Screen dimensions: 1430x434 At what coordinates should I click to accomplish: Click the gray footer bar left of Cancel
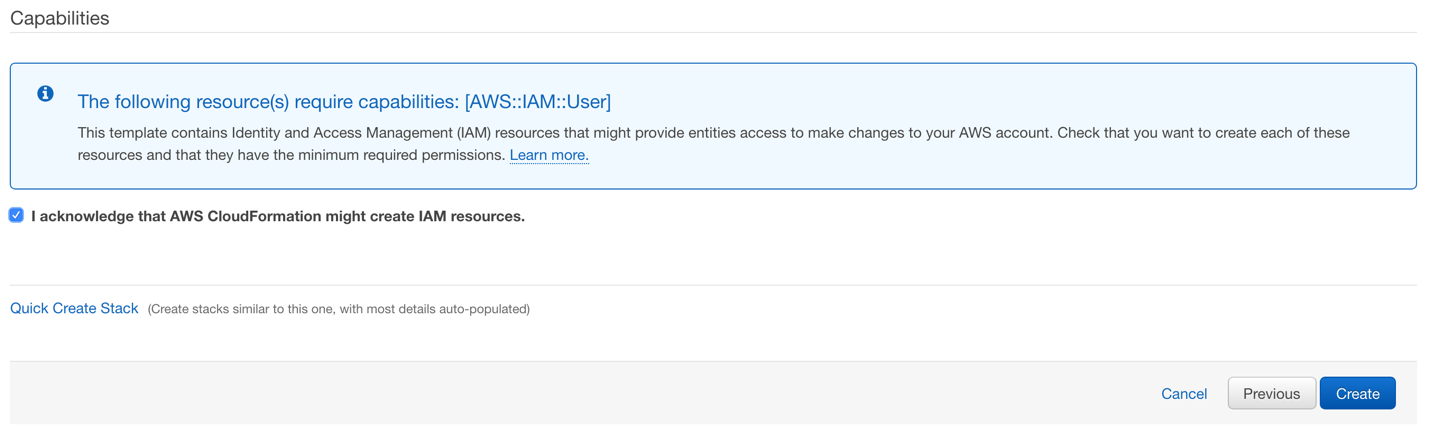tap(580, 393)
